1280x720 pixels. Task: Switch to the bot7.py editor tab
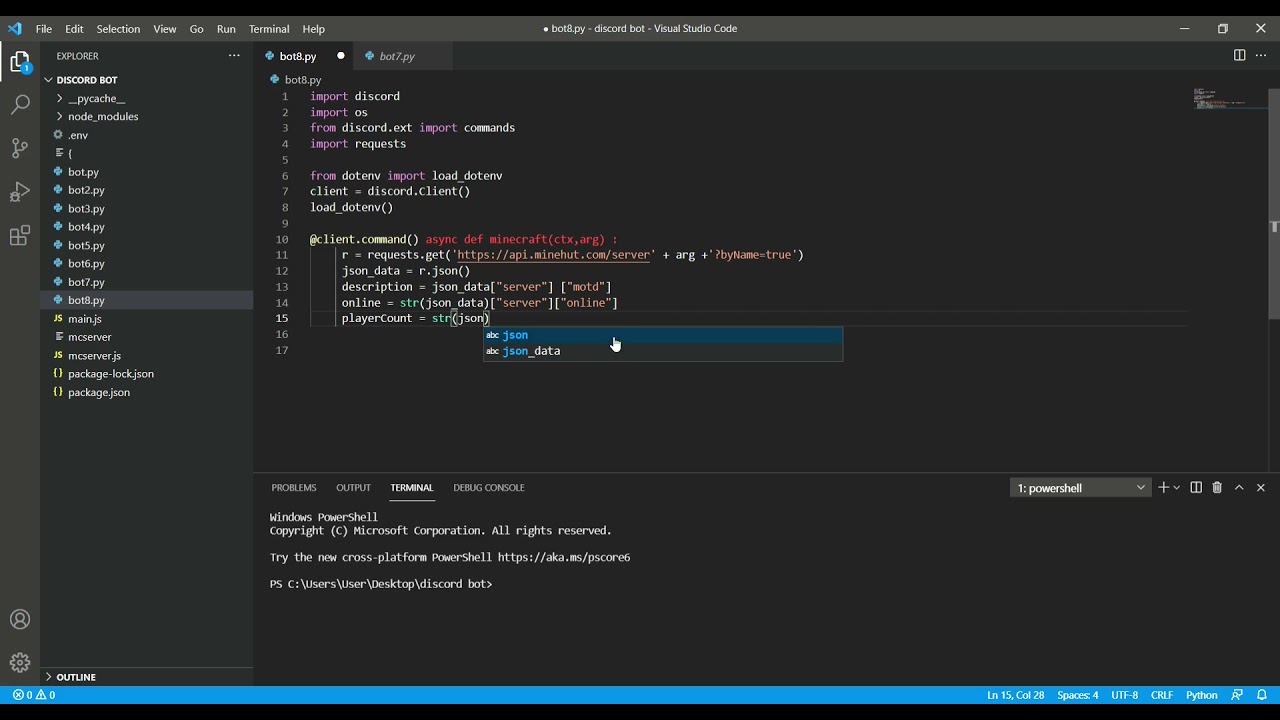(397, 56)
